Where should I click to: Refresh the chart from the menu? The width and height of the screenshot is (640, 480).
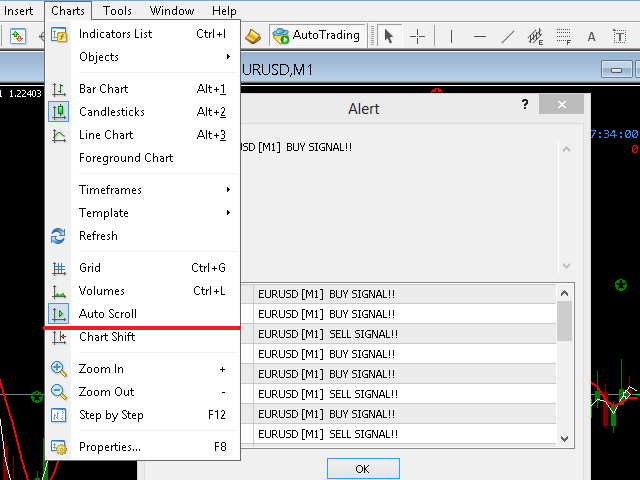coord(142,236)
